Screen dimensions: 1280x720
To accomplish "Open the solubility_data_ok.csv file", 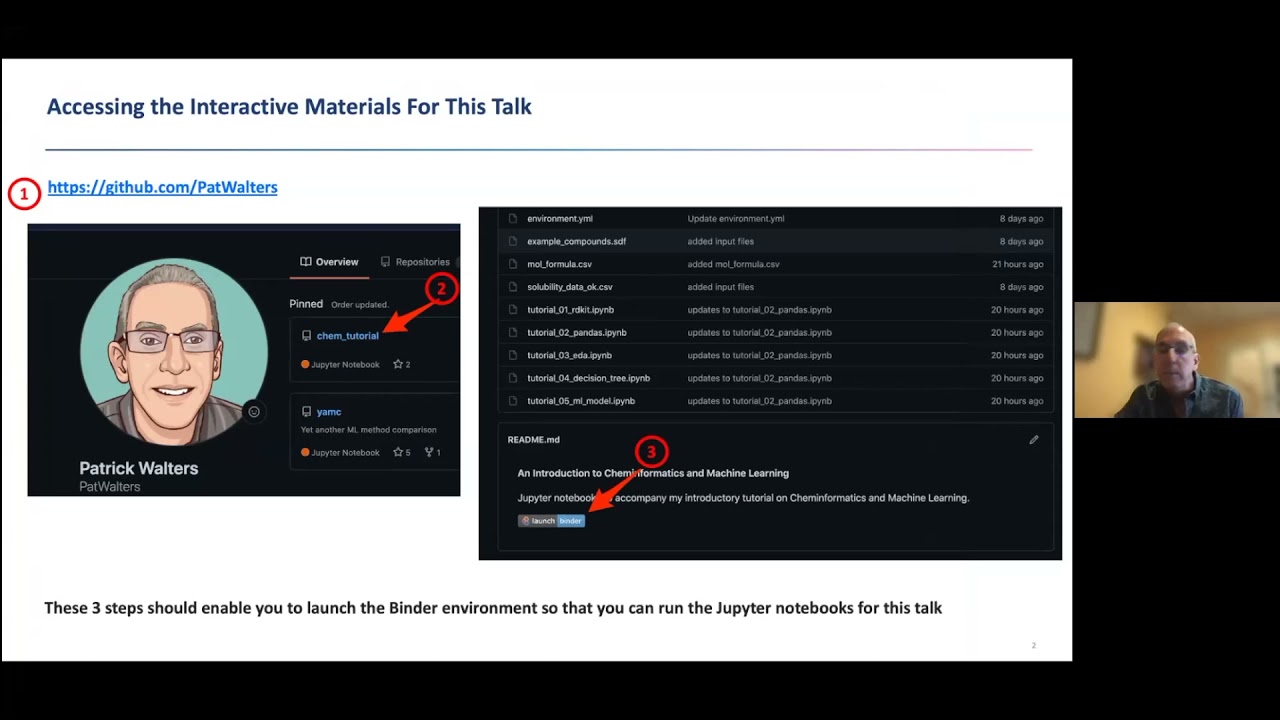I will pyautogui.click(x=570, y=288).
